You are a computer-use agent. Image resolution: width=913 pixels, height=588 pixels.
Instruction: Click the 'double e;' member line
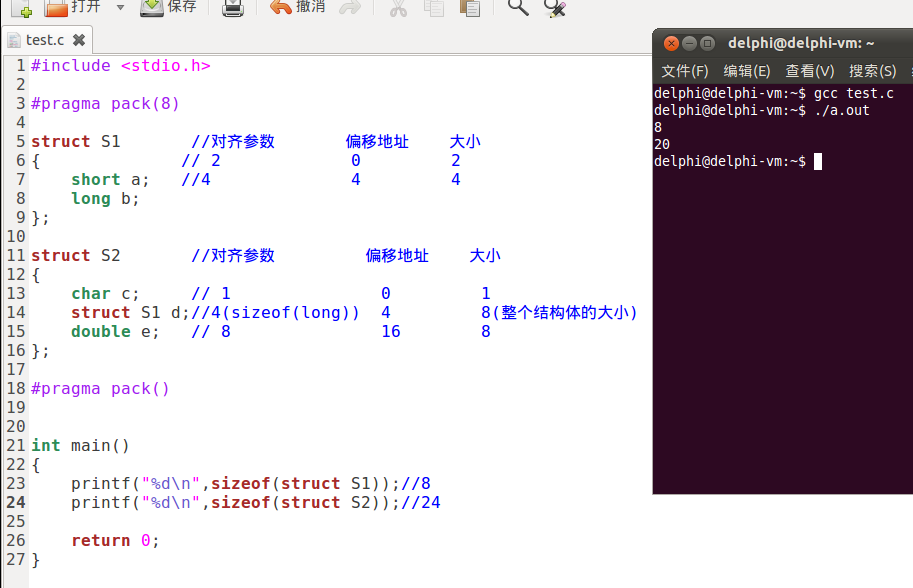click(115, 331)
